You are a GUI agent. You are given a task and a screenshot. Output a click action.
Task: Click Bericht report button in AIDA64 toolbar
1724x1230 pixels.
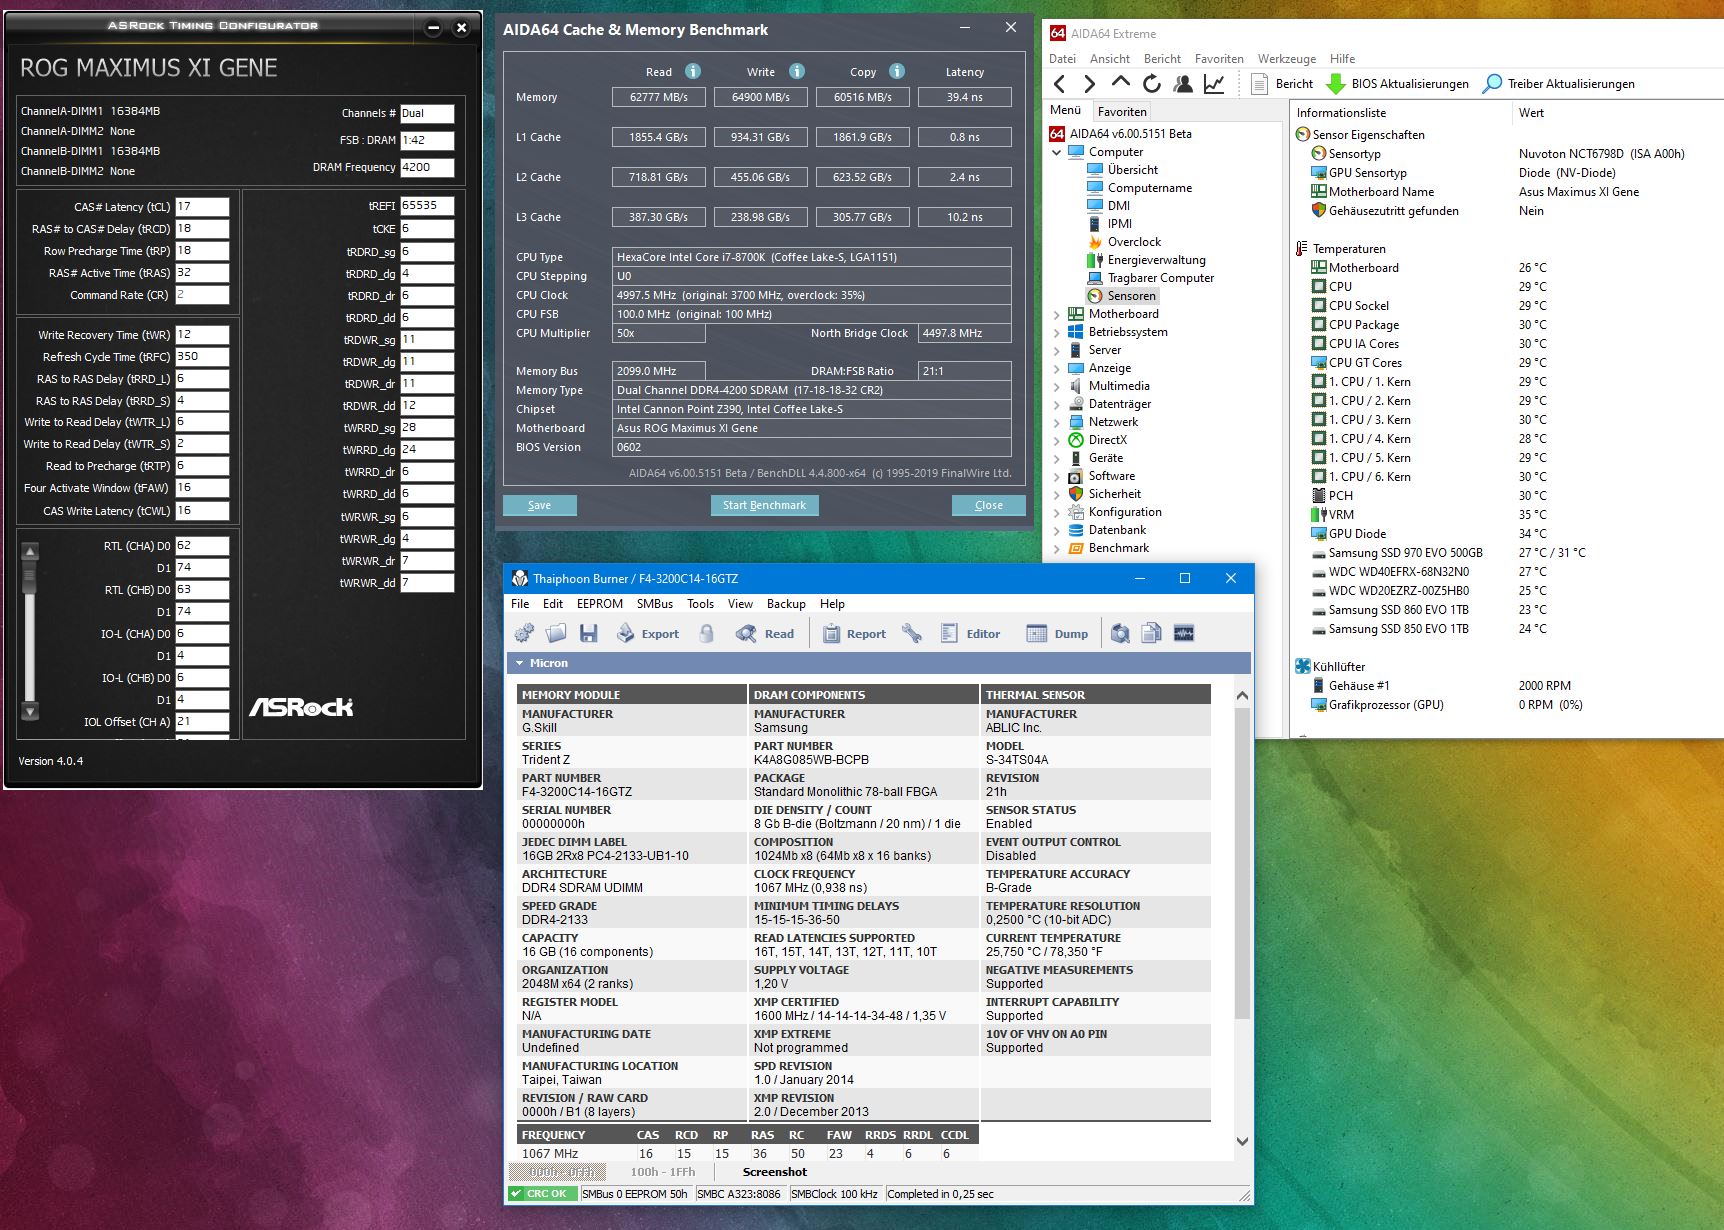click(x=1281, y=84)
